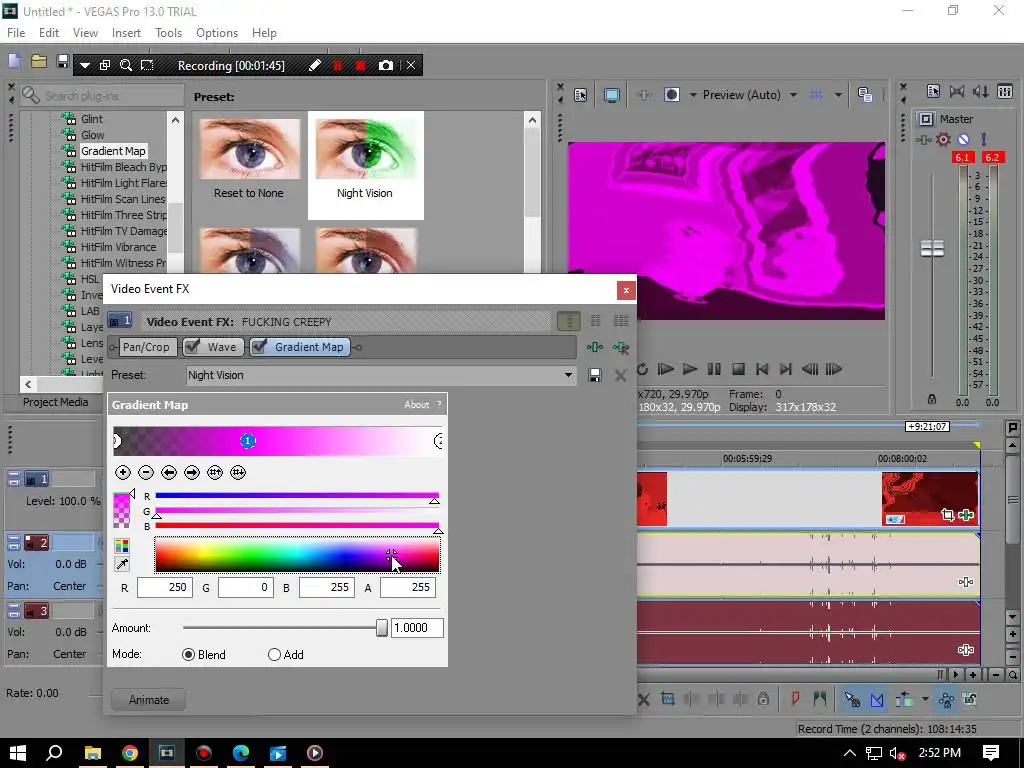Viewport: 1024px width, 768px height.
Task: Delete the preset with X icon
Action: (x=620, y=376)
